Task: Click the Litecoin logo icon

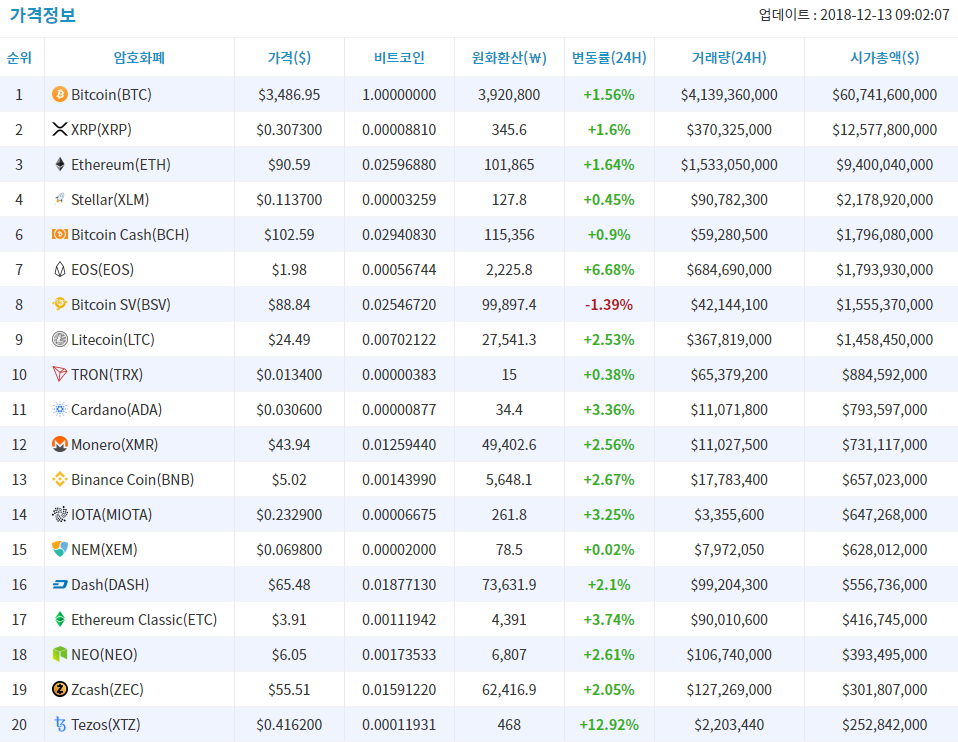Action: pos(59,339)
